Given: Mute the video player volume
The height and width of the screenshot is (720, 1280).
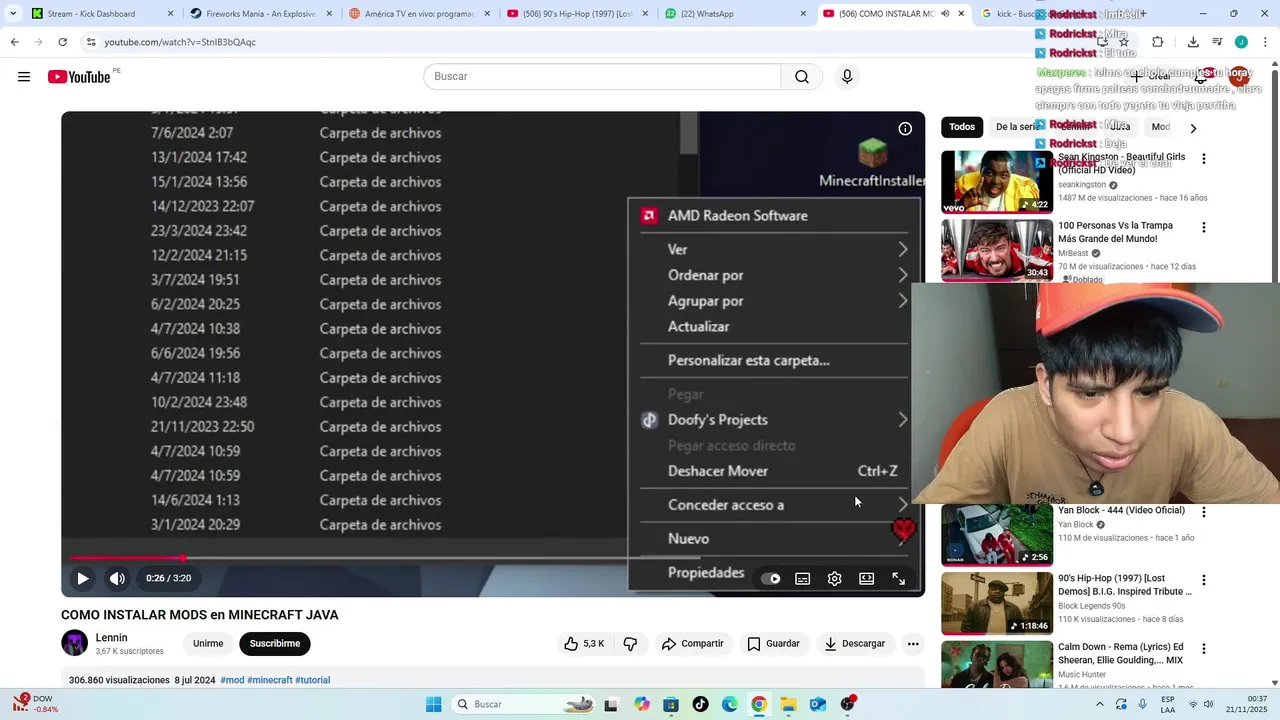Looking at the screenshot, I should pos(117,578).
